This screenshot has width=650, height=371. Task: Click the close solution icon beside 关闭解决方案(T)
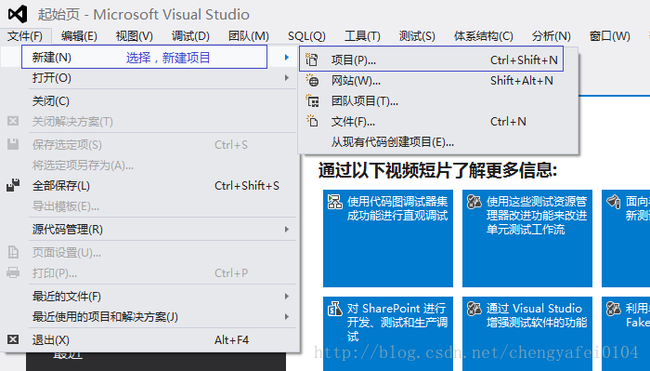point(13,121)
